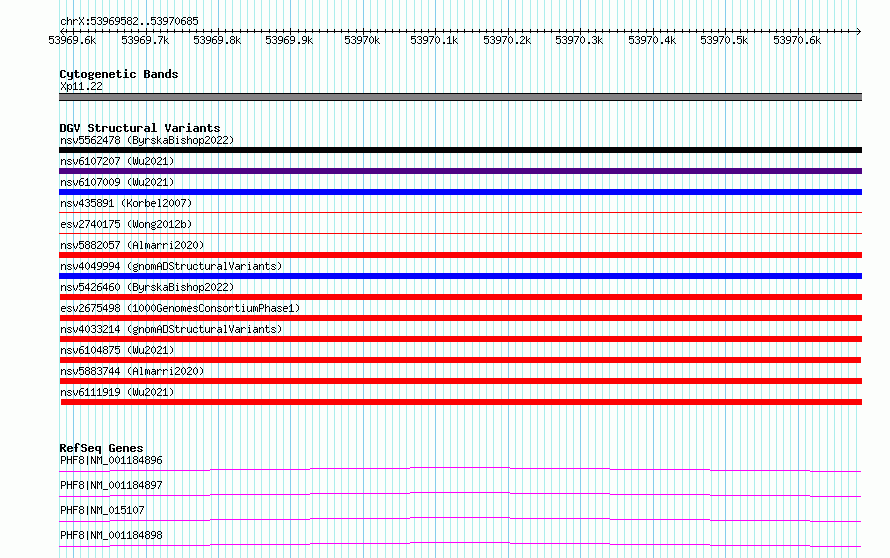Image resolution: width=890 pixels, height=558 pixels.
Task: Click the 53969.9k ruler tick label
Action: [289, 40]
